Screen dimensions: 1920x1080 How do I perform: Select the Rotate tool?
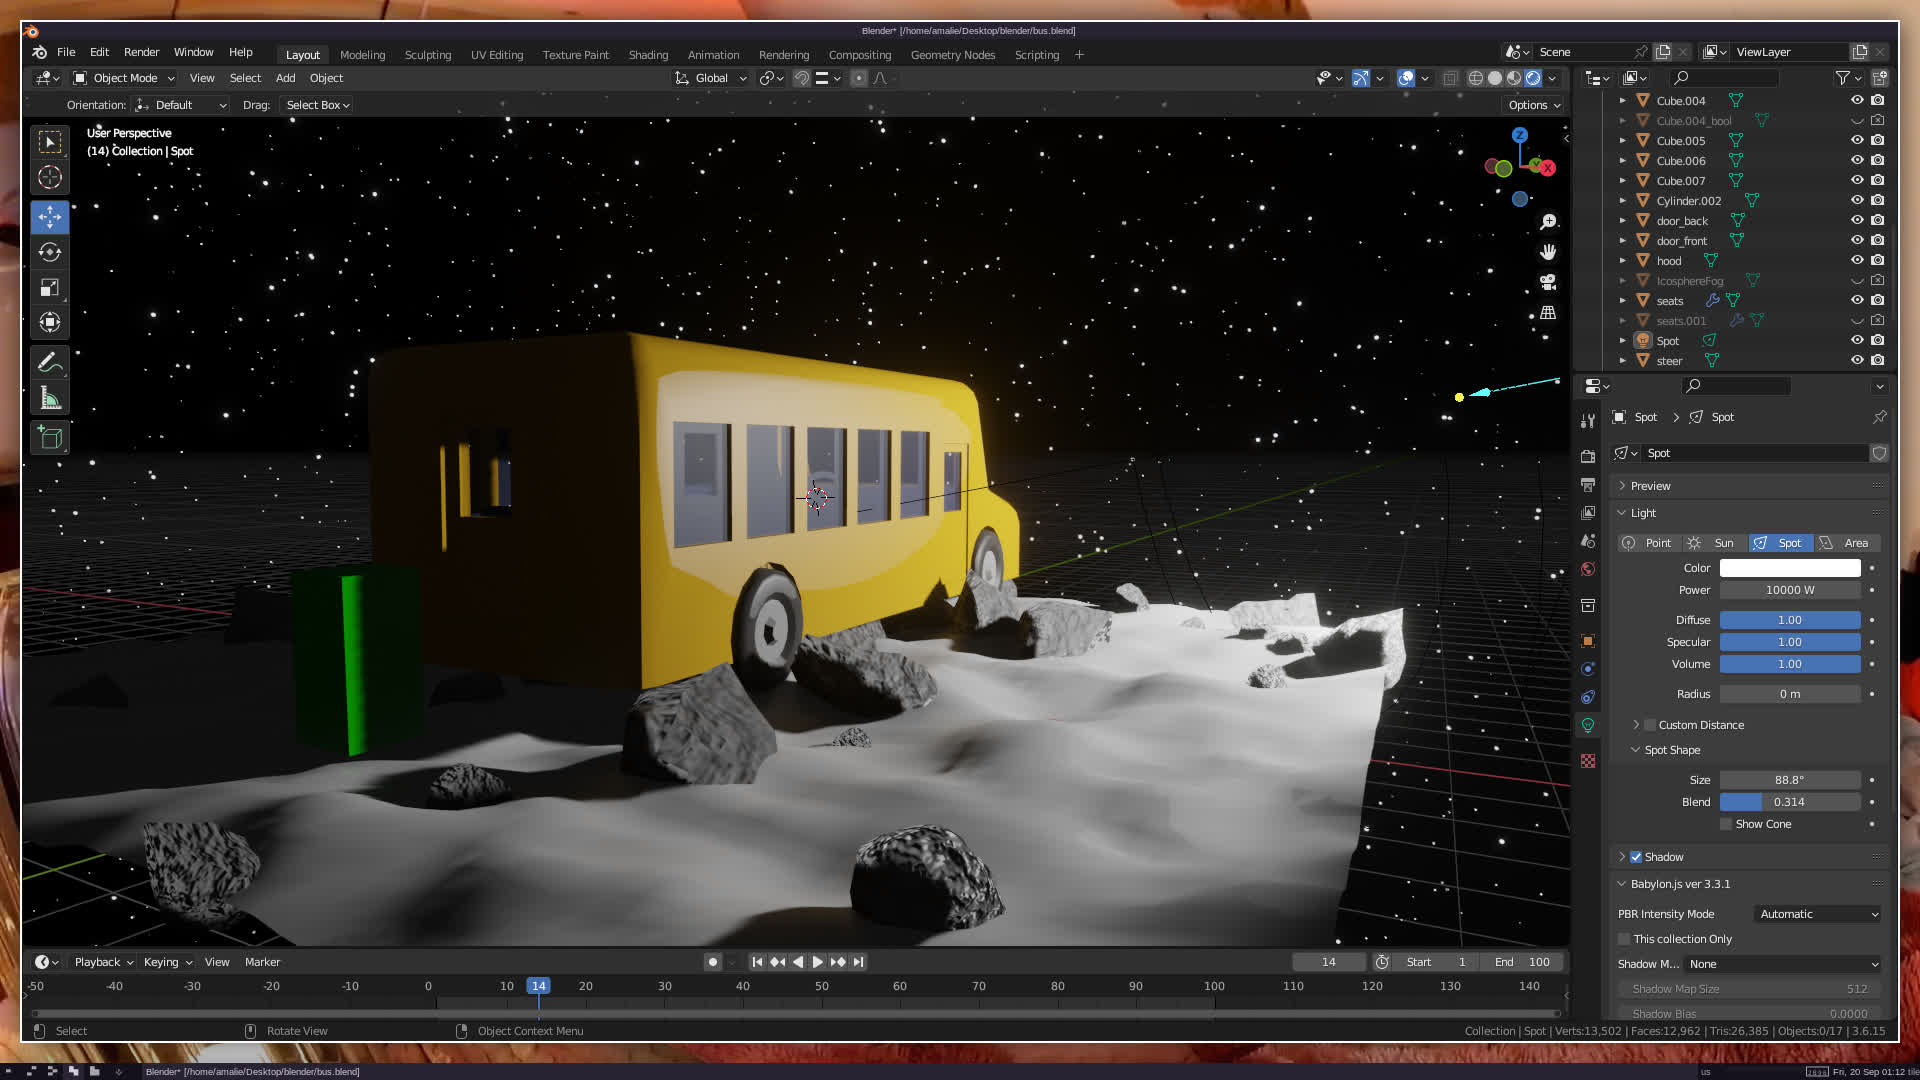(x=50, y=252)
